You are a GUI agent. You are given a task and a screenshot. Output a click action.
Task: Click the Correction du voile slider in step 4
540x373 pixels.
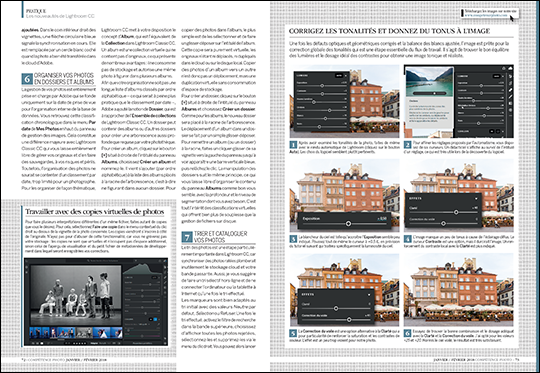pyautogui.click(x=444, y=223)
